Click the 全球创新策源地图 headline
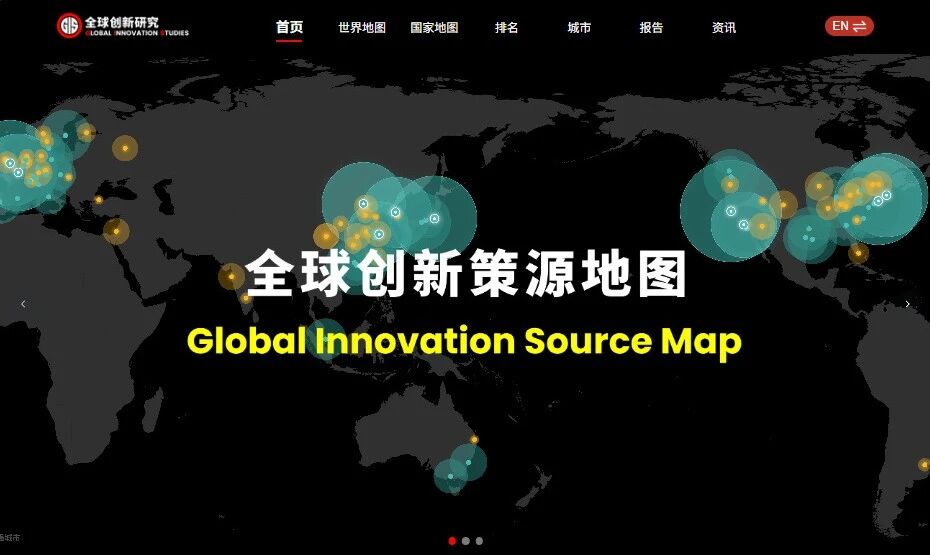The height and width of the screenshot is (555, 930). (466, 275)
